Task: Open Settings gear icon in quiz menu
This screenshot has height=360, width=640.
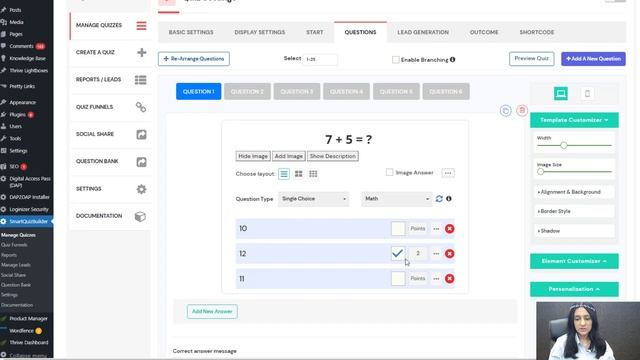Action: coord(141,189)
